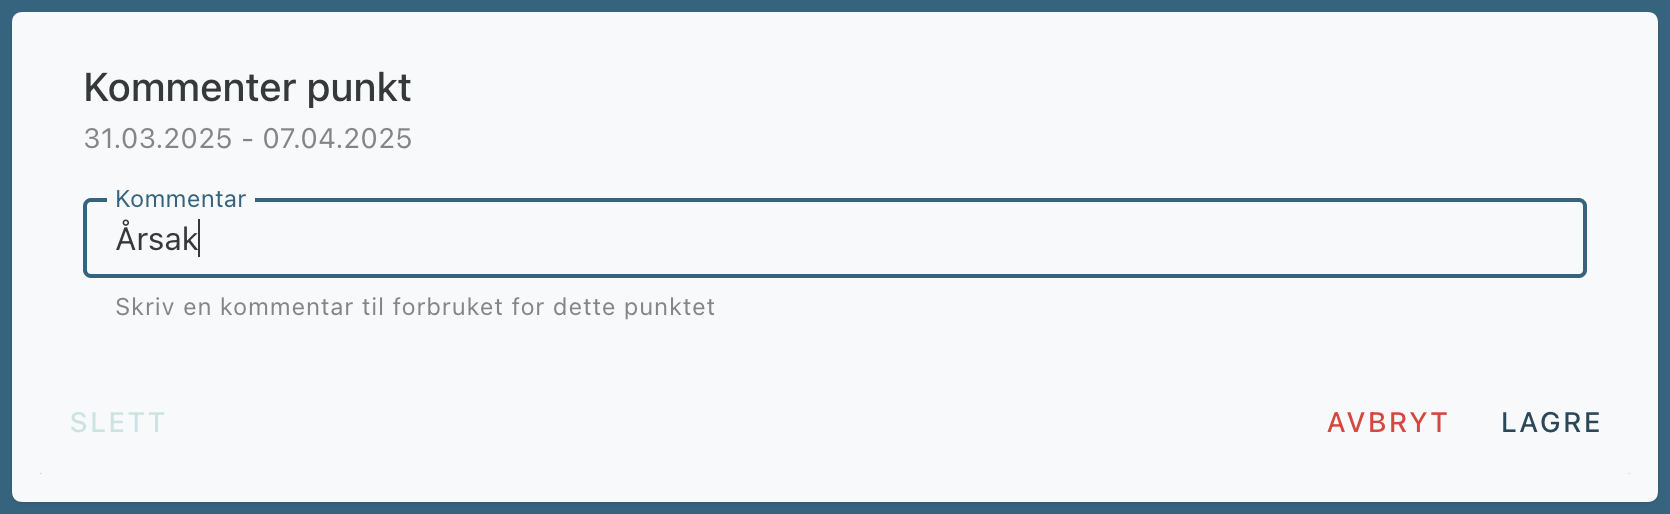Click the LAGRE button to save
The image size is (1670, 514).
coord(1550,423)
